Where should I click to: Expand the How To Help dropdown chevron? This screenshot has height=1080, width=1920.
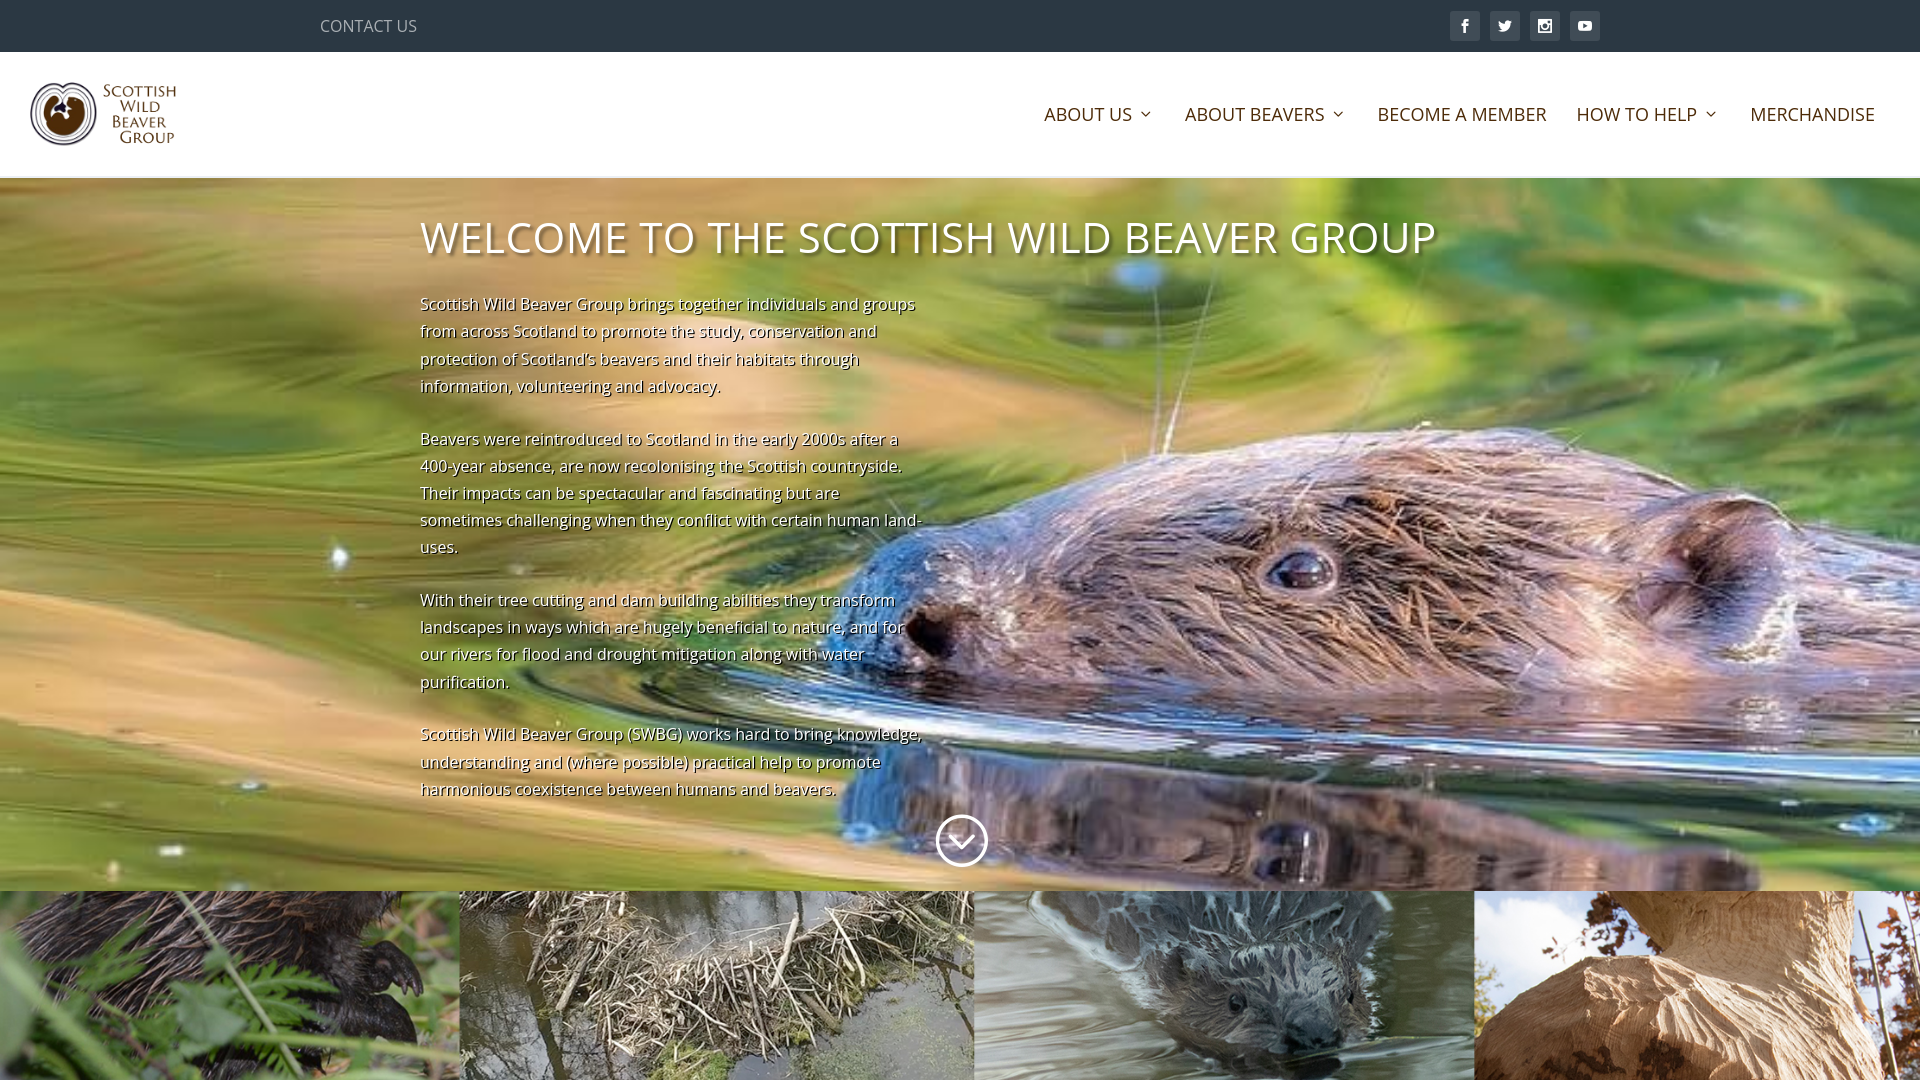1710,114
